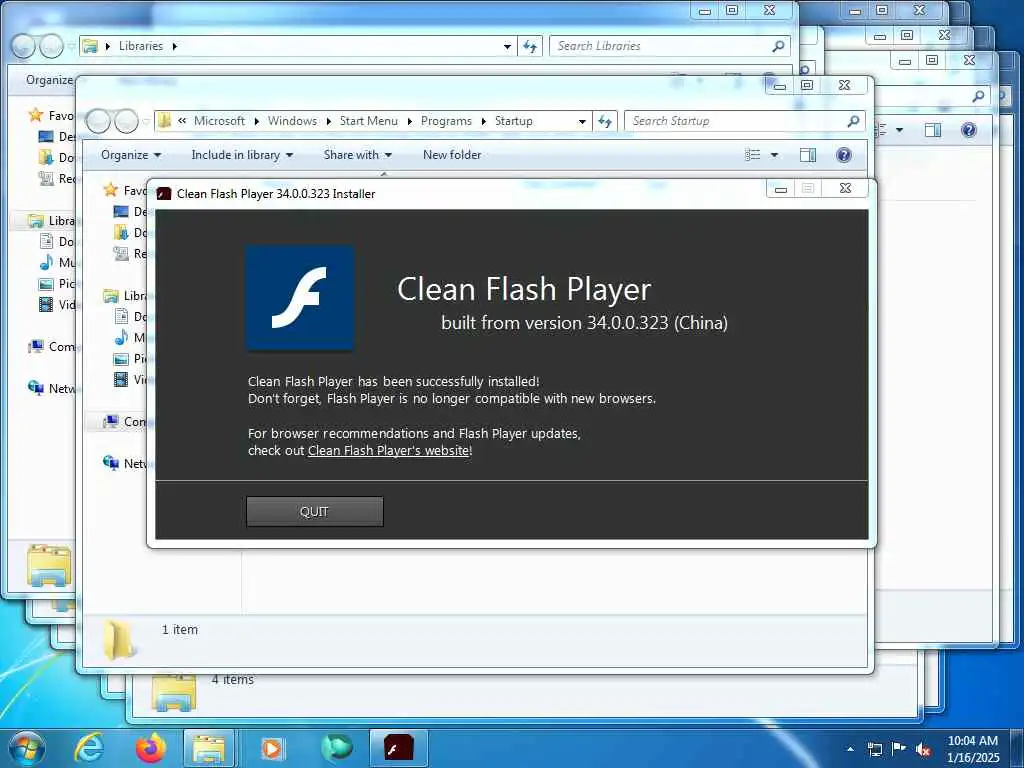Screen dimensions: 1024x768
Task: Click muted volume icon in system tray
Action: [x=923, y=749]
